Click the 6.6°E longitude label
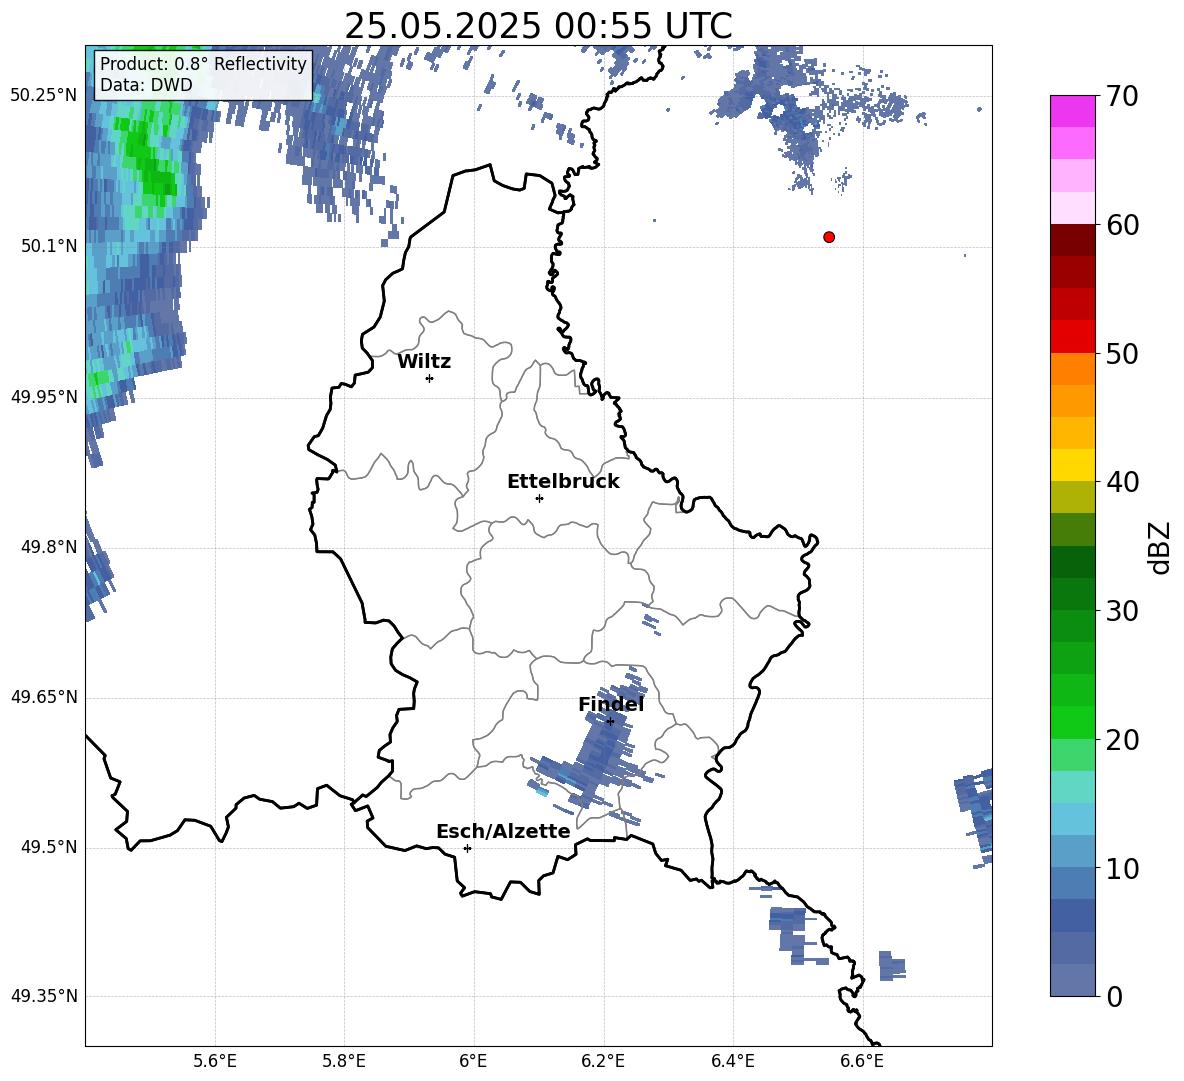This screenshot has height=1081, width=1184. [862, 1061]
